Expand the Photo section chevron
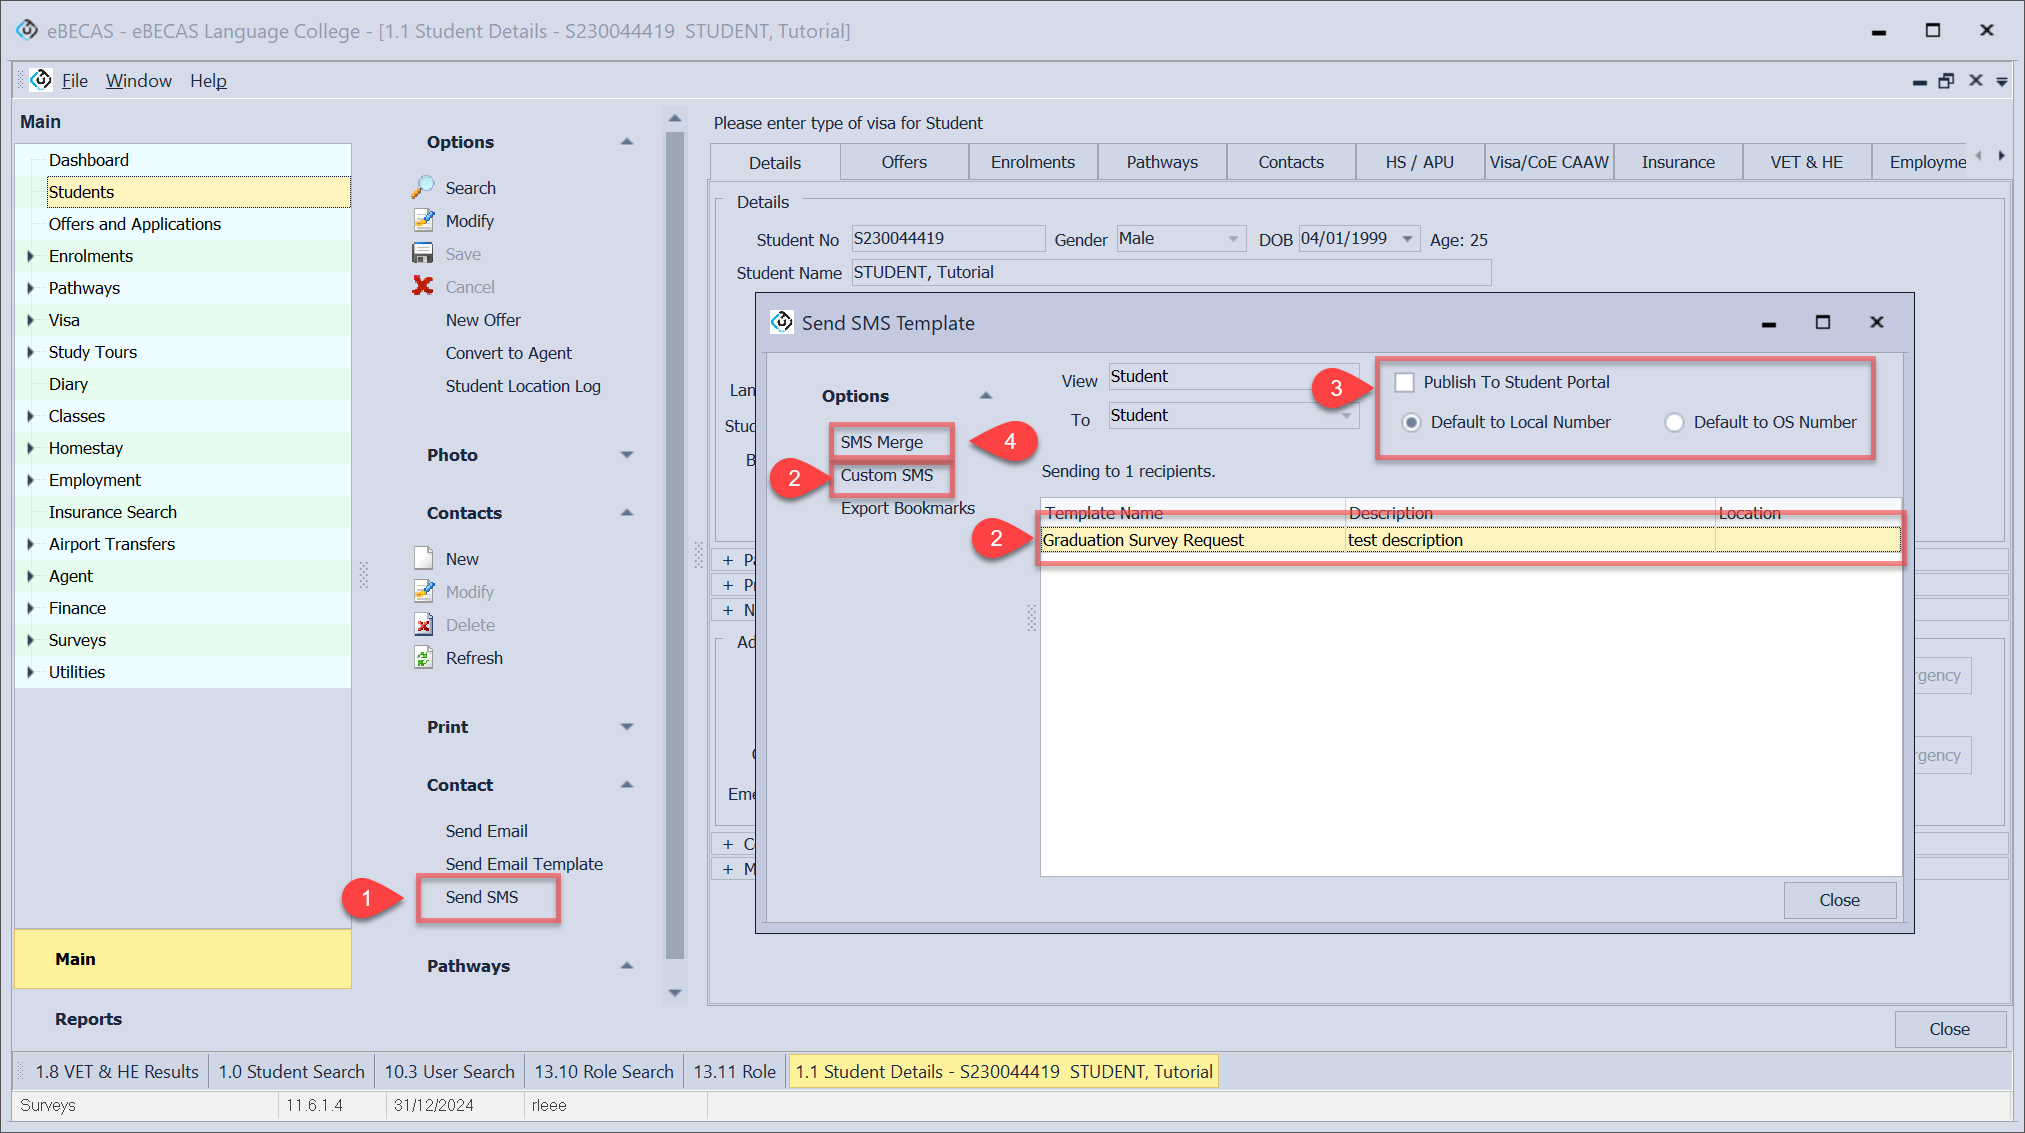The width and height of the screenshot is (2025, 1133). (x=627, y=455)
